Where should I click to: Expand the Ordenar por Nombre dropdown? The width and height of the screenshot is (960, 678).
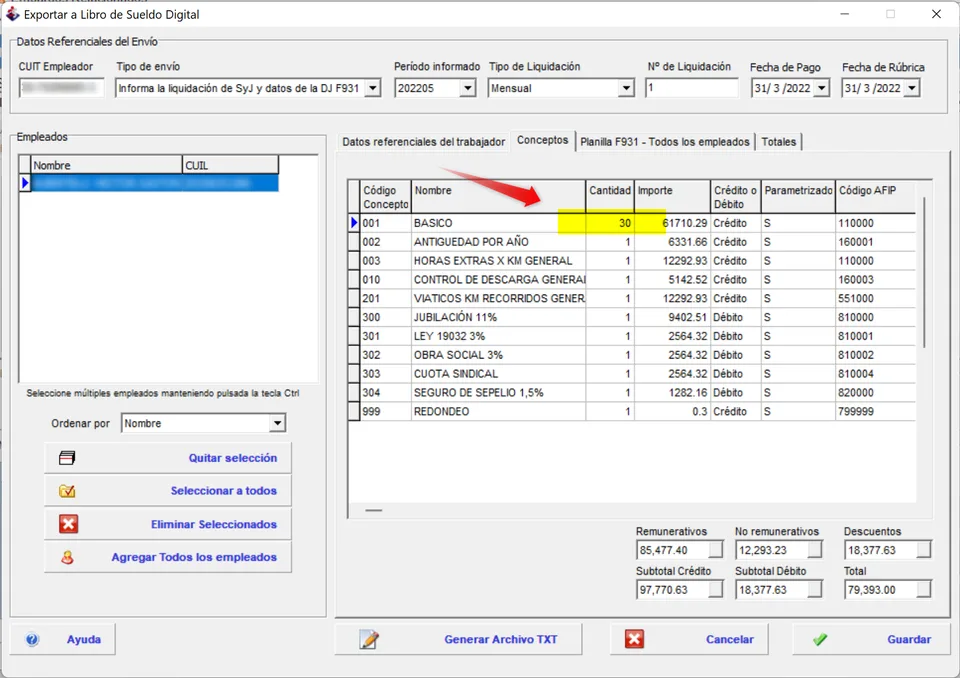[277, 423]
